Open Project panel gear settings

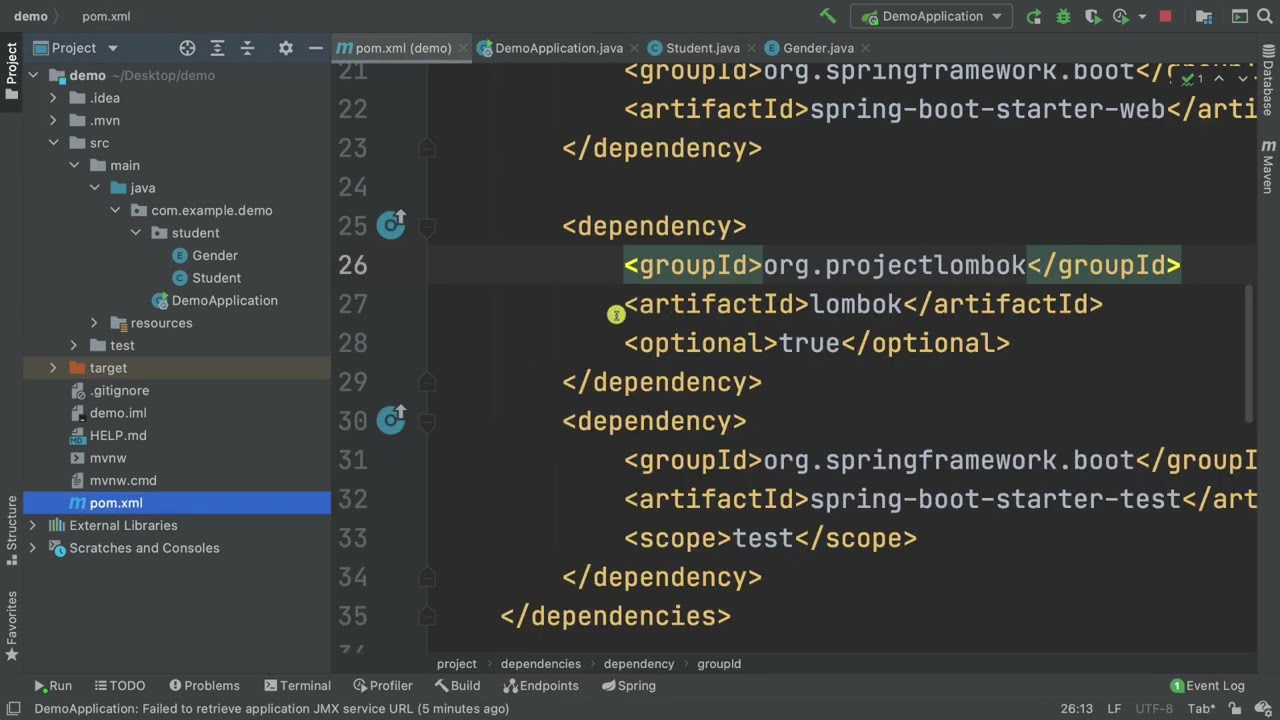pos(286,48)
